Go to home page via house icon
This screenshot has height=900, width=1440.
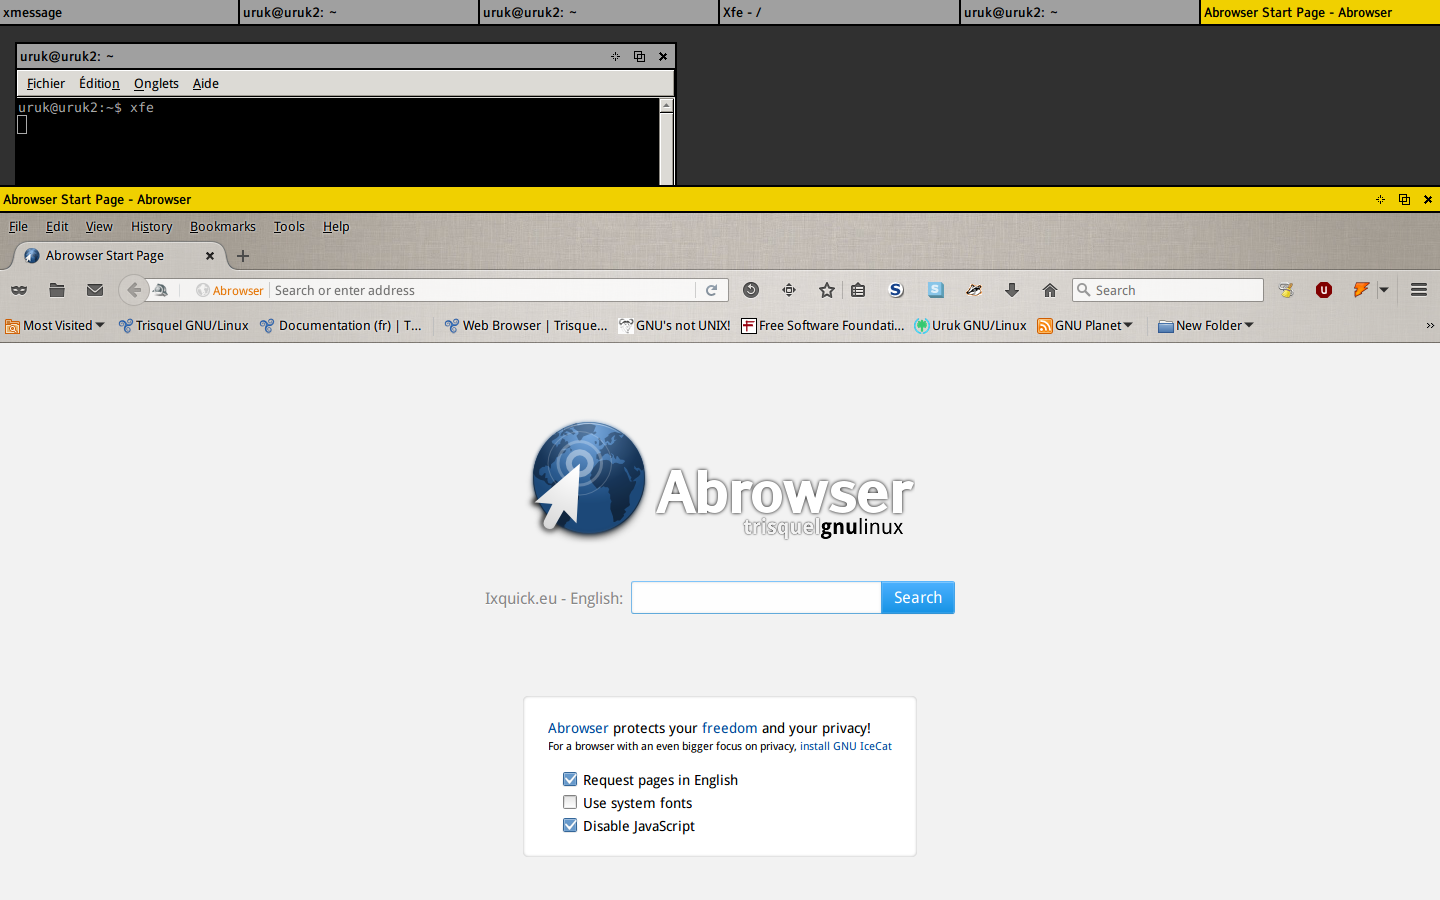point(1050,290)
